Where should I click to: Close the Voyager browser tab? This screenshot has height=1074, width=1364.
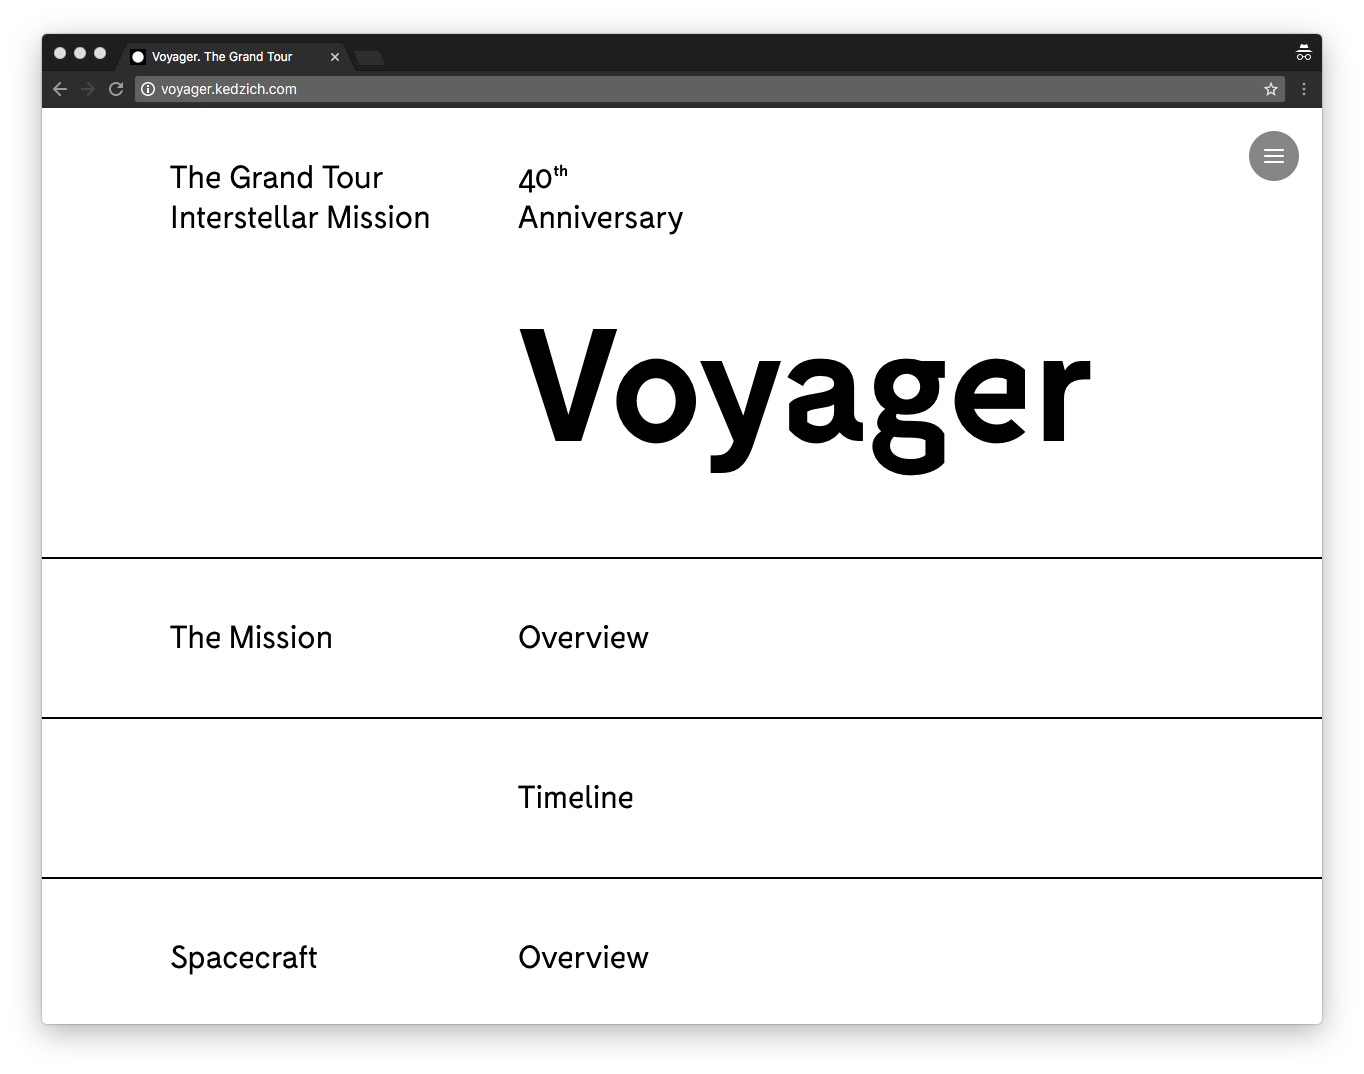pos(335,57)
